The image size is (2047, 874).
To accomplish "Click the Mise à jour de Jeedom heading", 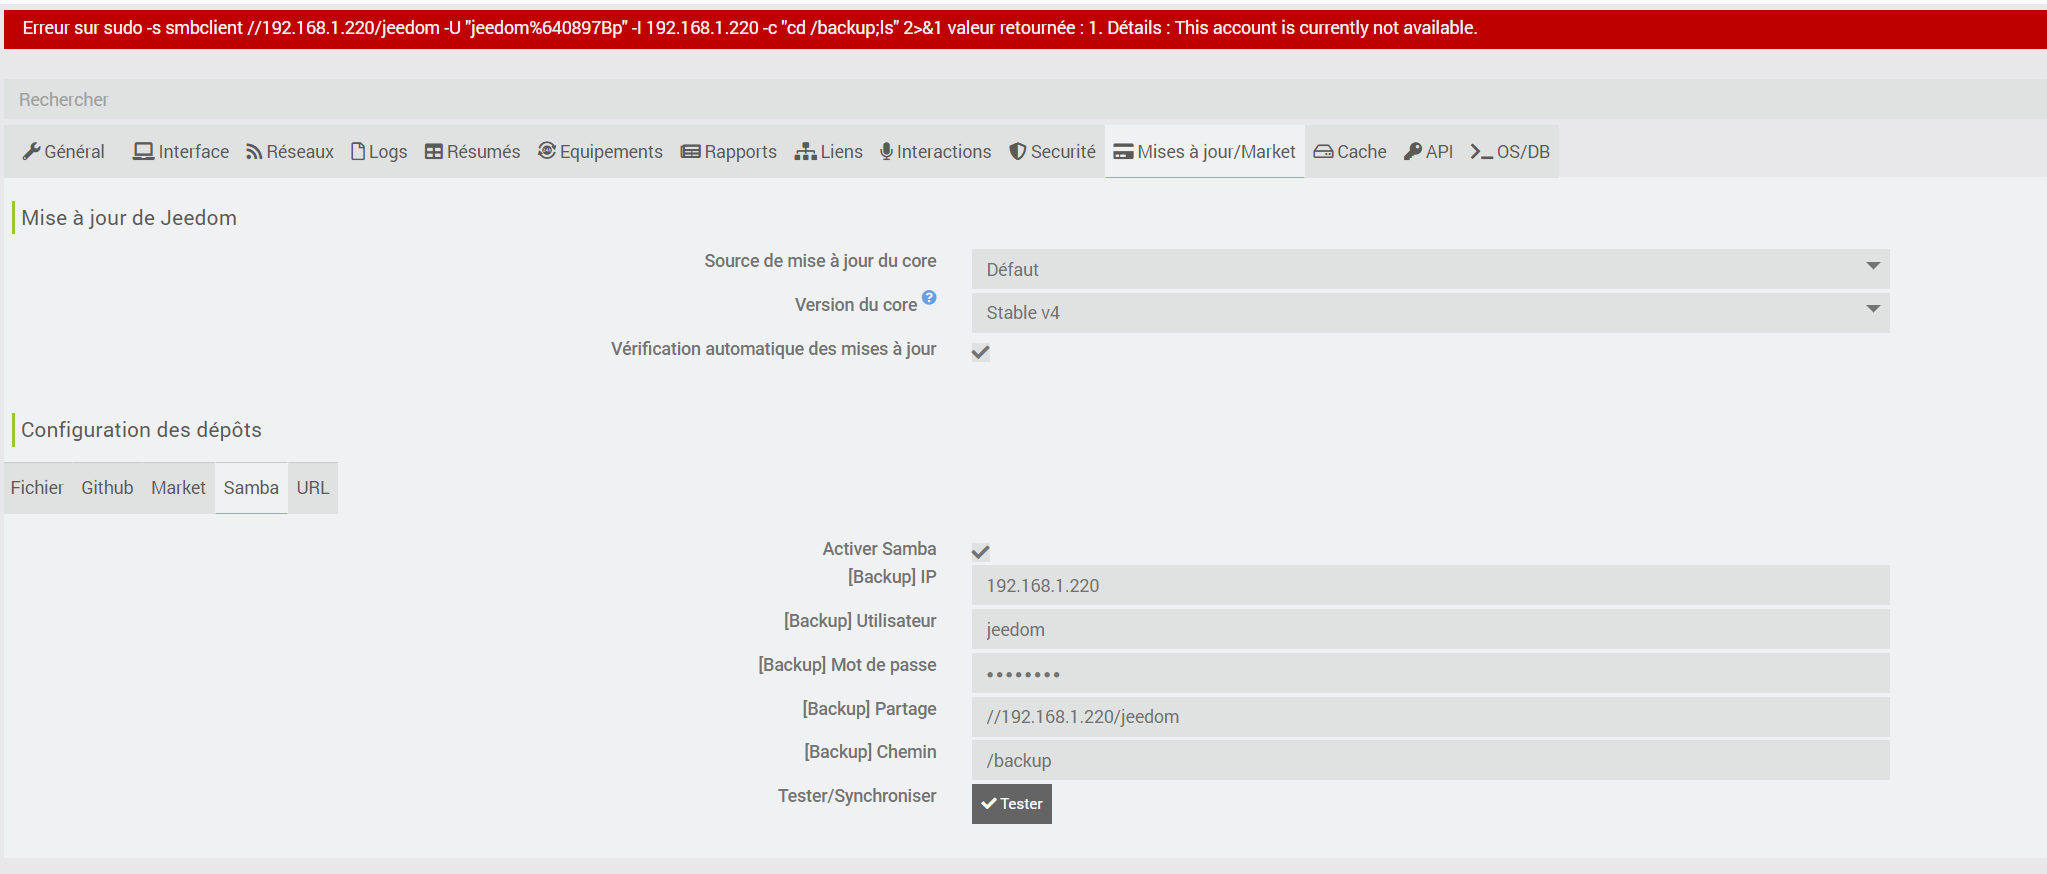I will [x=129, y=218].
